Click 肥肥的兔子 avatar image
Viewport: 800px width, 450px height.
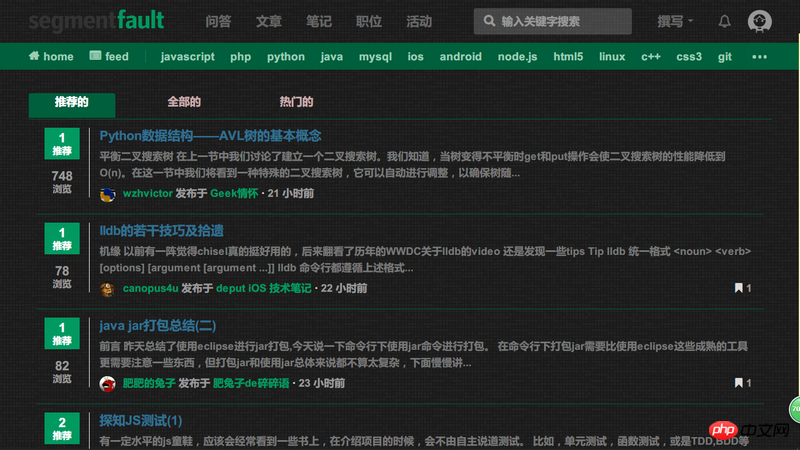pyautogui.click(x=107, y=384)
